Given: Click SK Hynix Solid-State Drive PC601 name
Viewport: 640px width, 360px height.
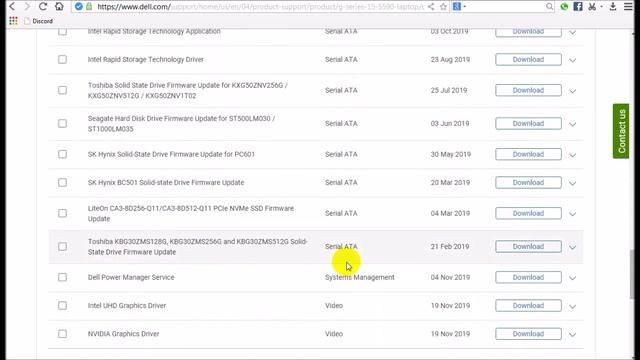Looking at the screenshot, I should (171, 154).
